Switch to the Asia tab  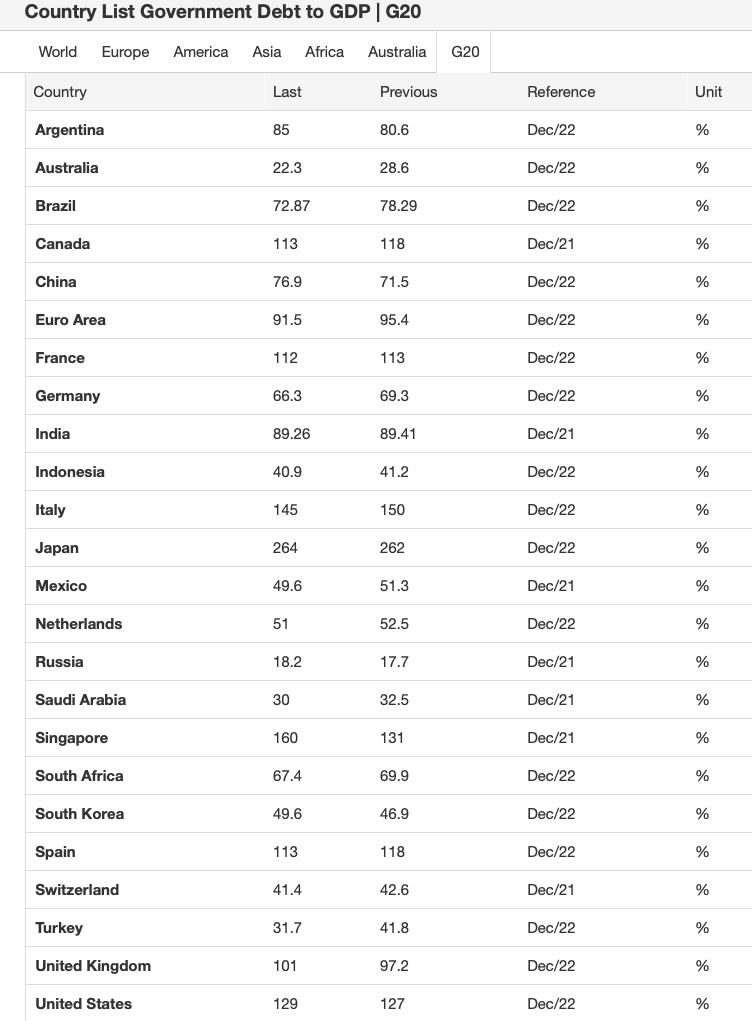click(x=267, y=52)
